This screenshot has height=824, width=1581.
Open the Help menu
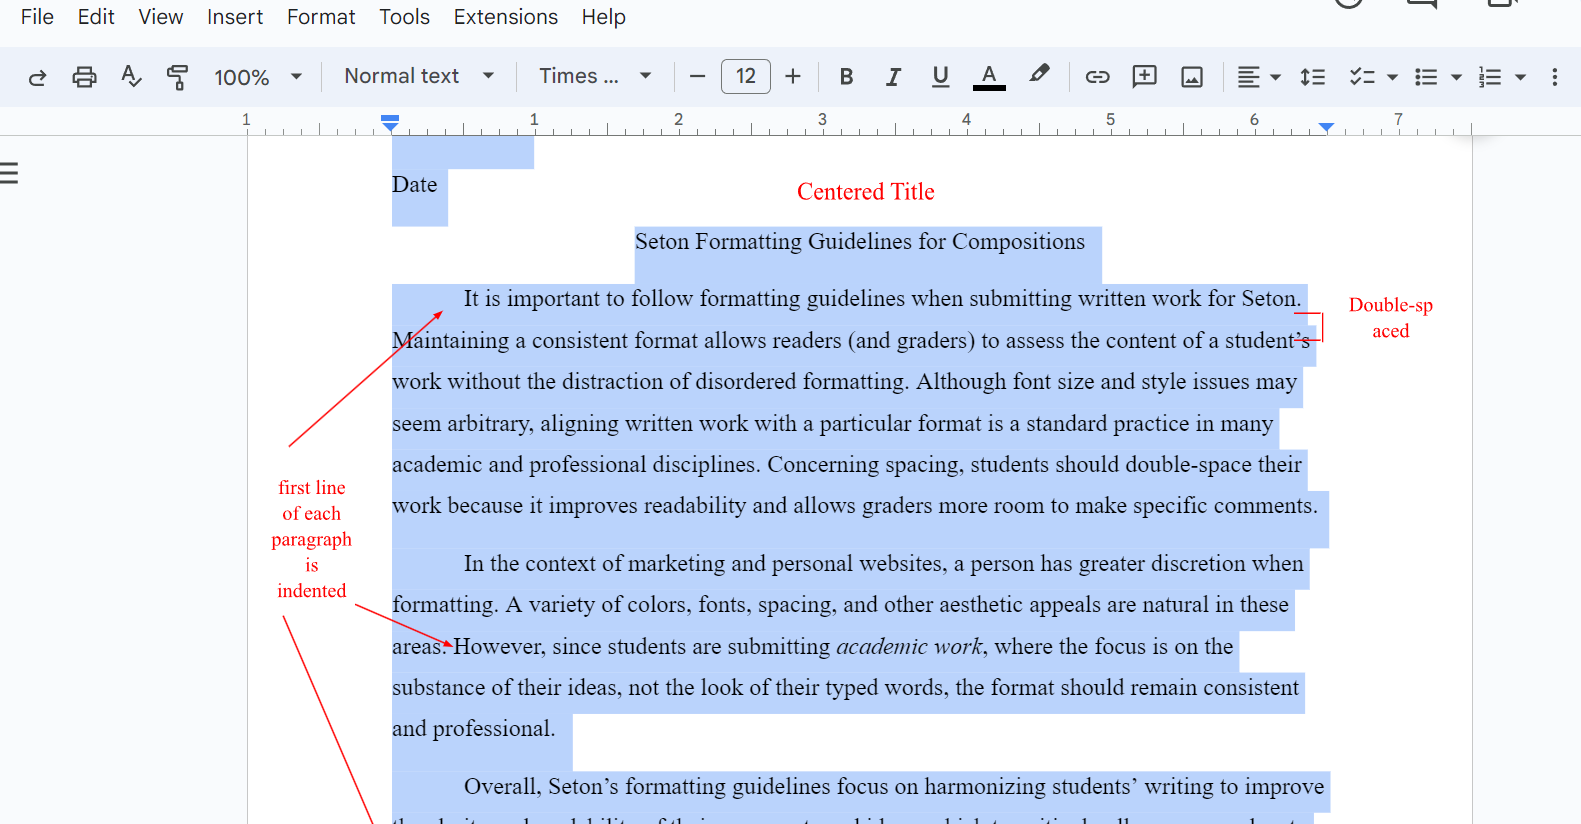click(x=603, y=17)
